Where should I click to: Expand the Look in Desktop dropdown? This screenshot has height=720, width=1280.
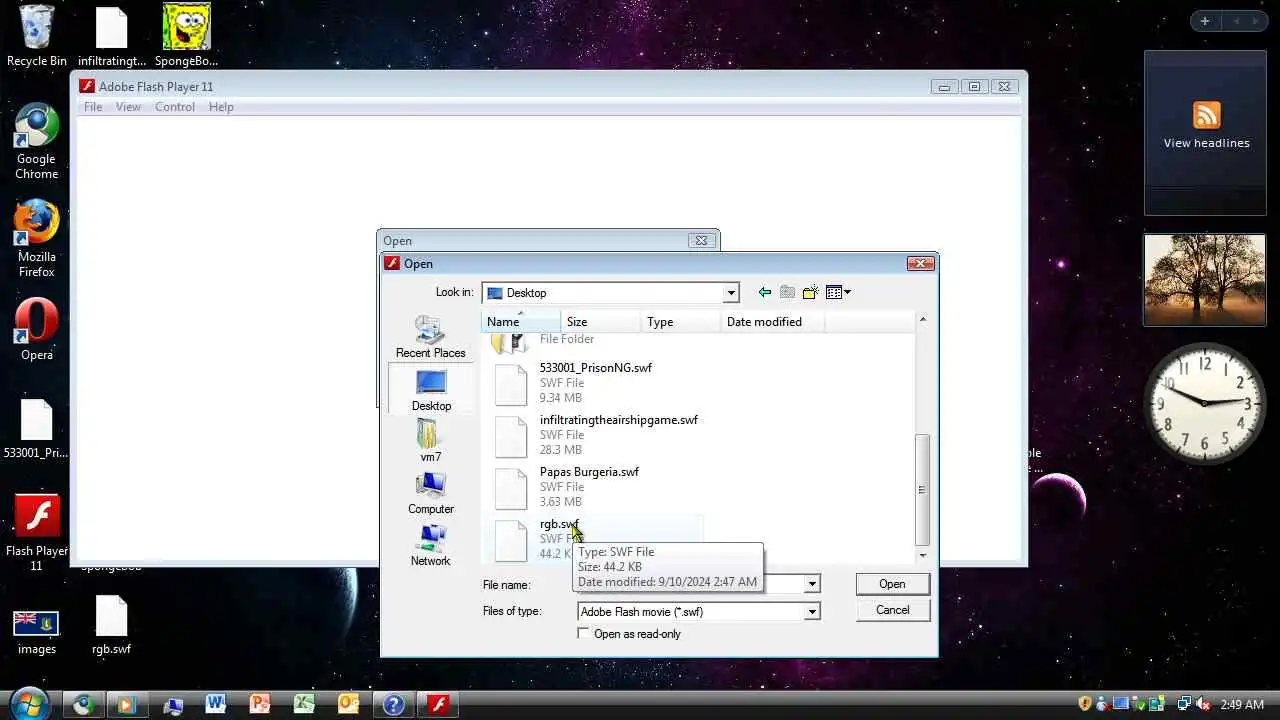click(x=731, y=293)
